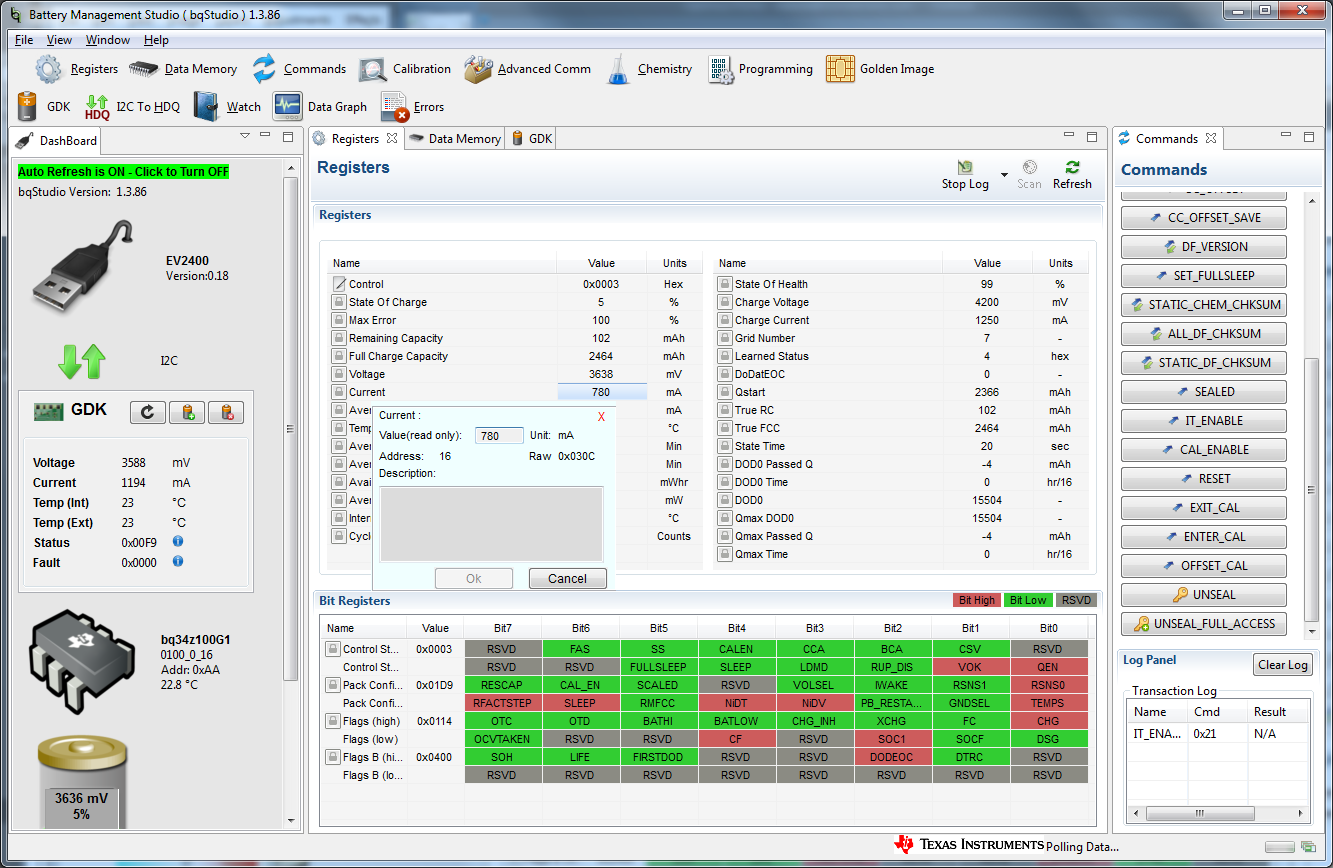Select the DashBoard tab

(x=56, y=141)
